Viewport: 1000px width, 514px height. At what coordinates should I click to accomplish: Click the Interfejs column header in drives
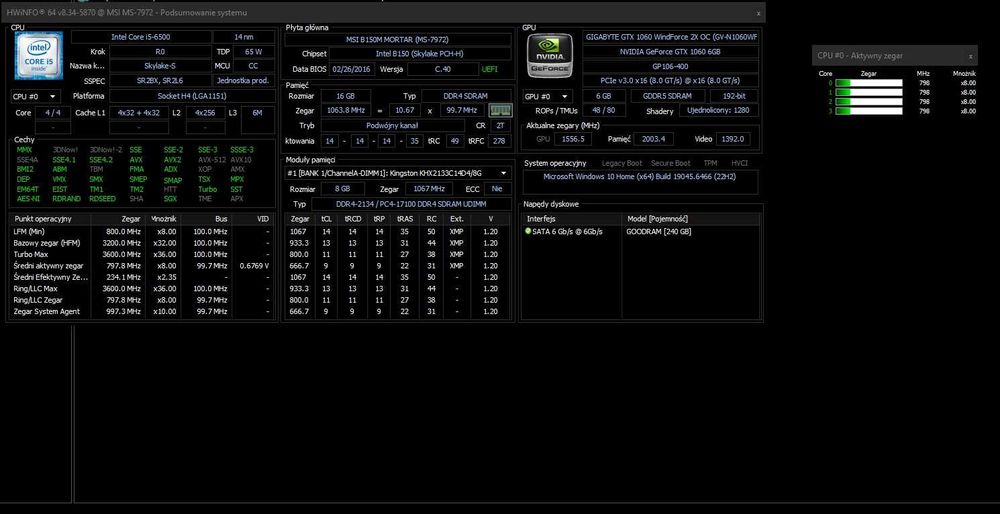pos(572,219)
